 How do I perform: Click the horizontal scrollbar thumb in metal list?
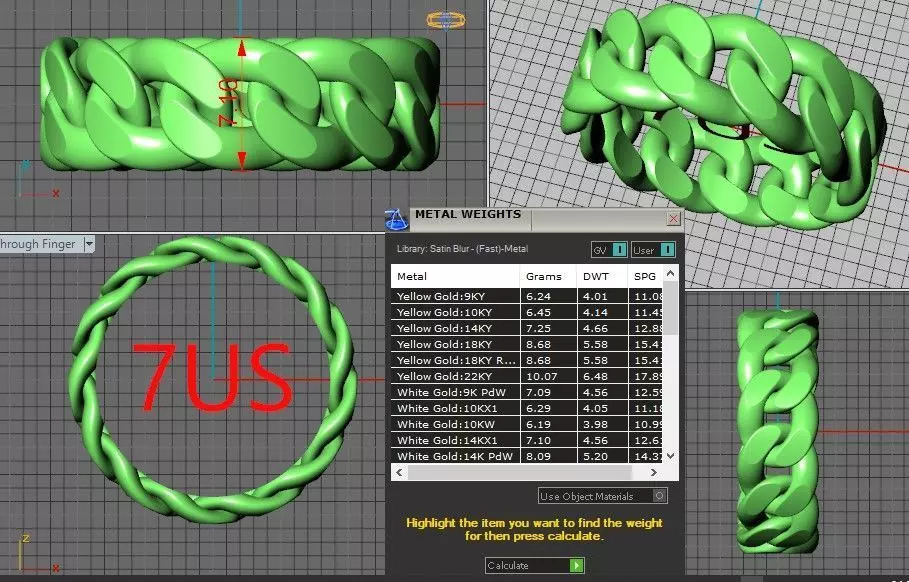(519, 472)
